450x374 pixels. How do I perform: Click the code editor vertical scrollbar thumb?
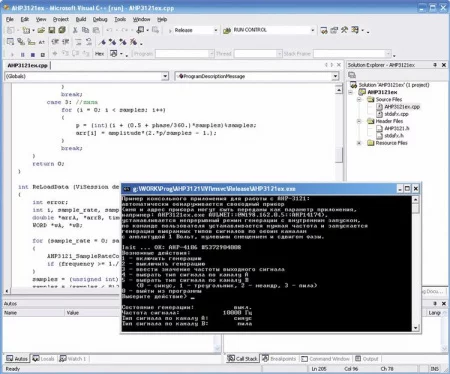339,155
